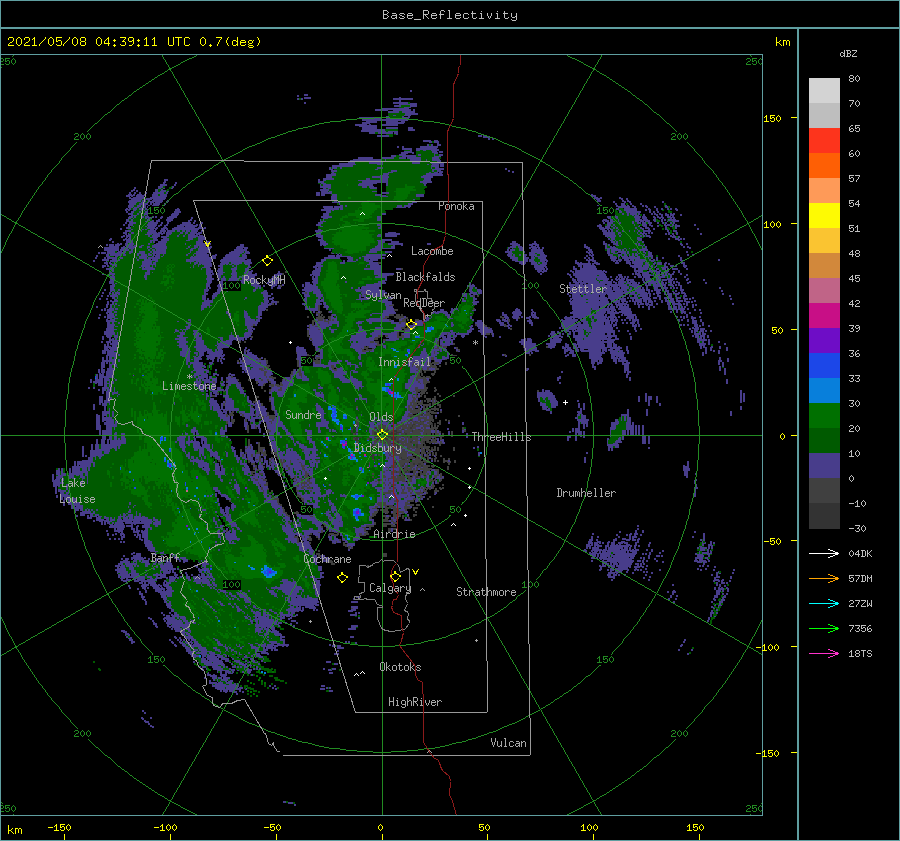Click the Lake Louise label
Screen dimensions: 900x841
coord(77,491)
